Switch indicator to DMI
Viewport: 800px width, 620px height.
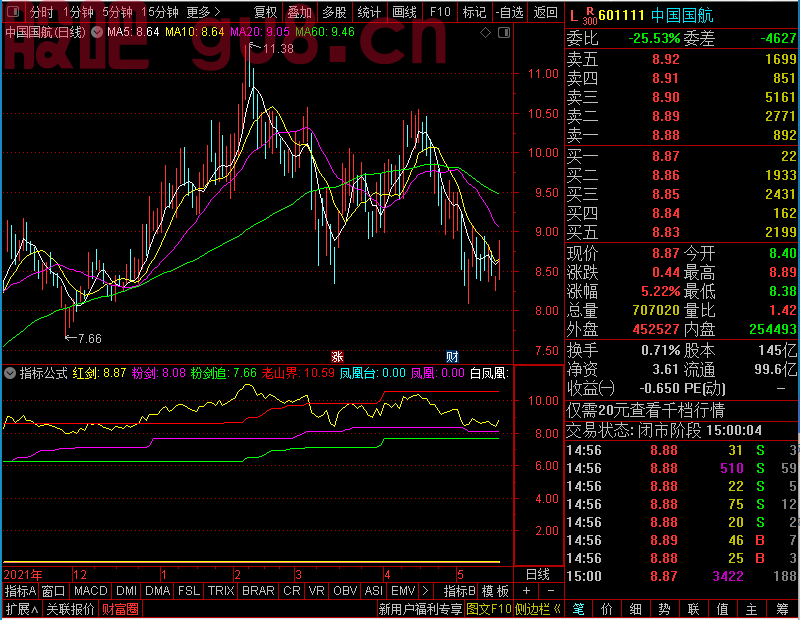(x=127, y=591)
